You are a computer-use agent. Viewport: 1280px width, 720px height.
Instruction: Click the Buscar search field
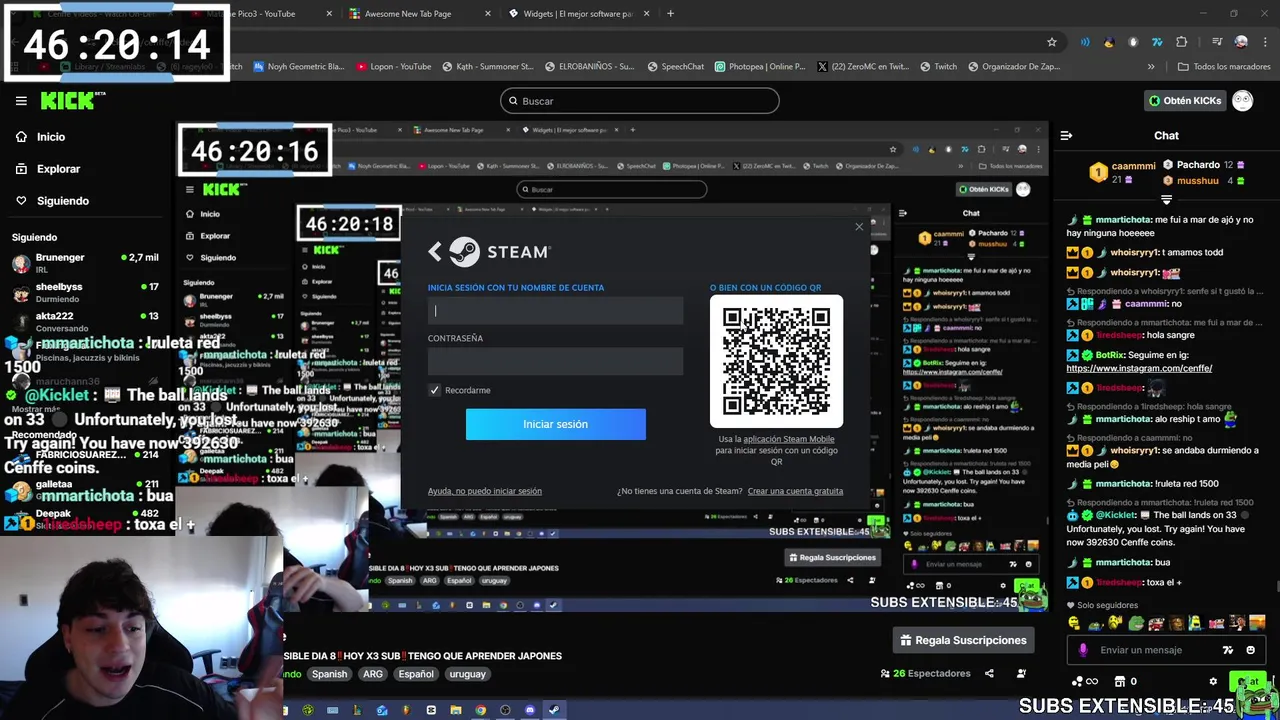pos(640,101)
